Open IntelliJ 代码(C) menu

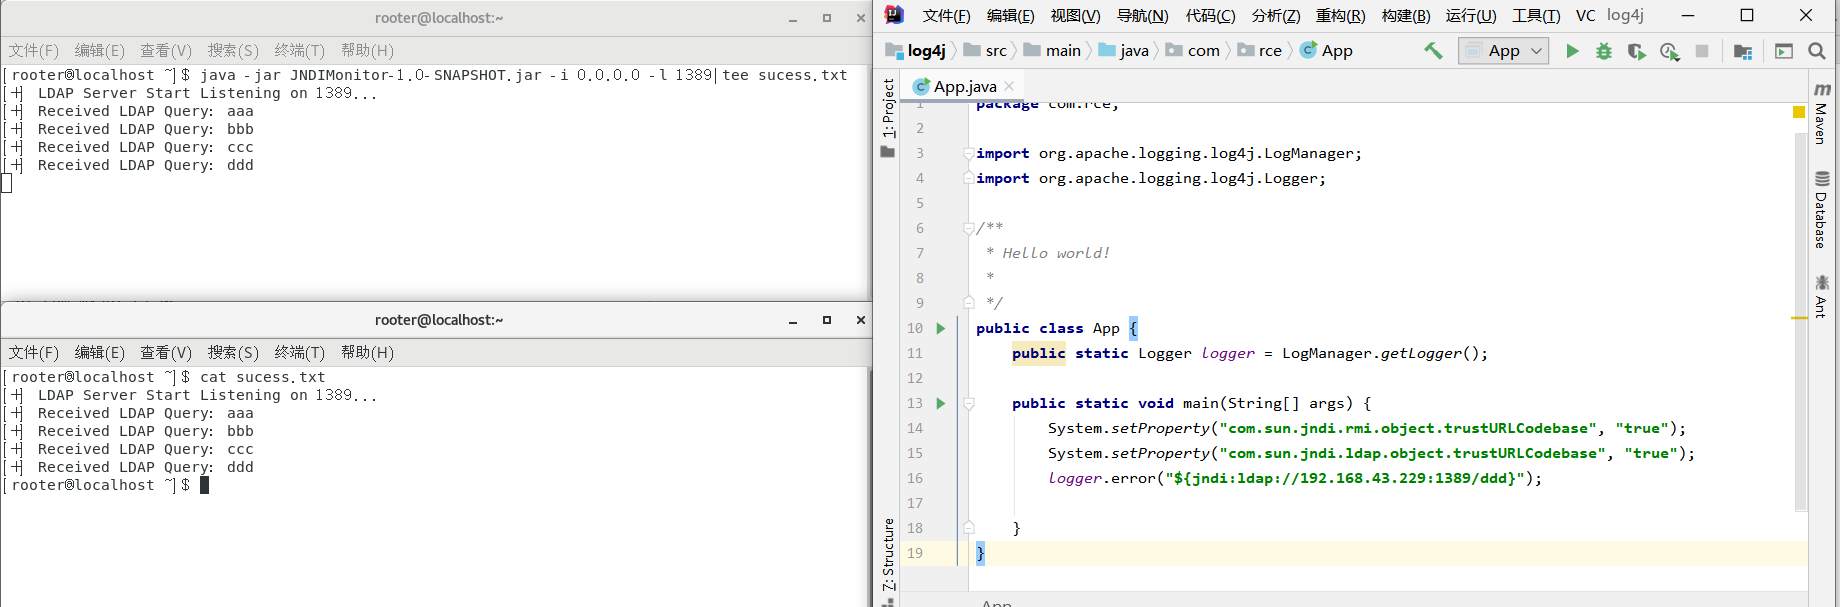pyautogui.click(x=1210, y=15)
